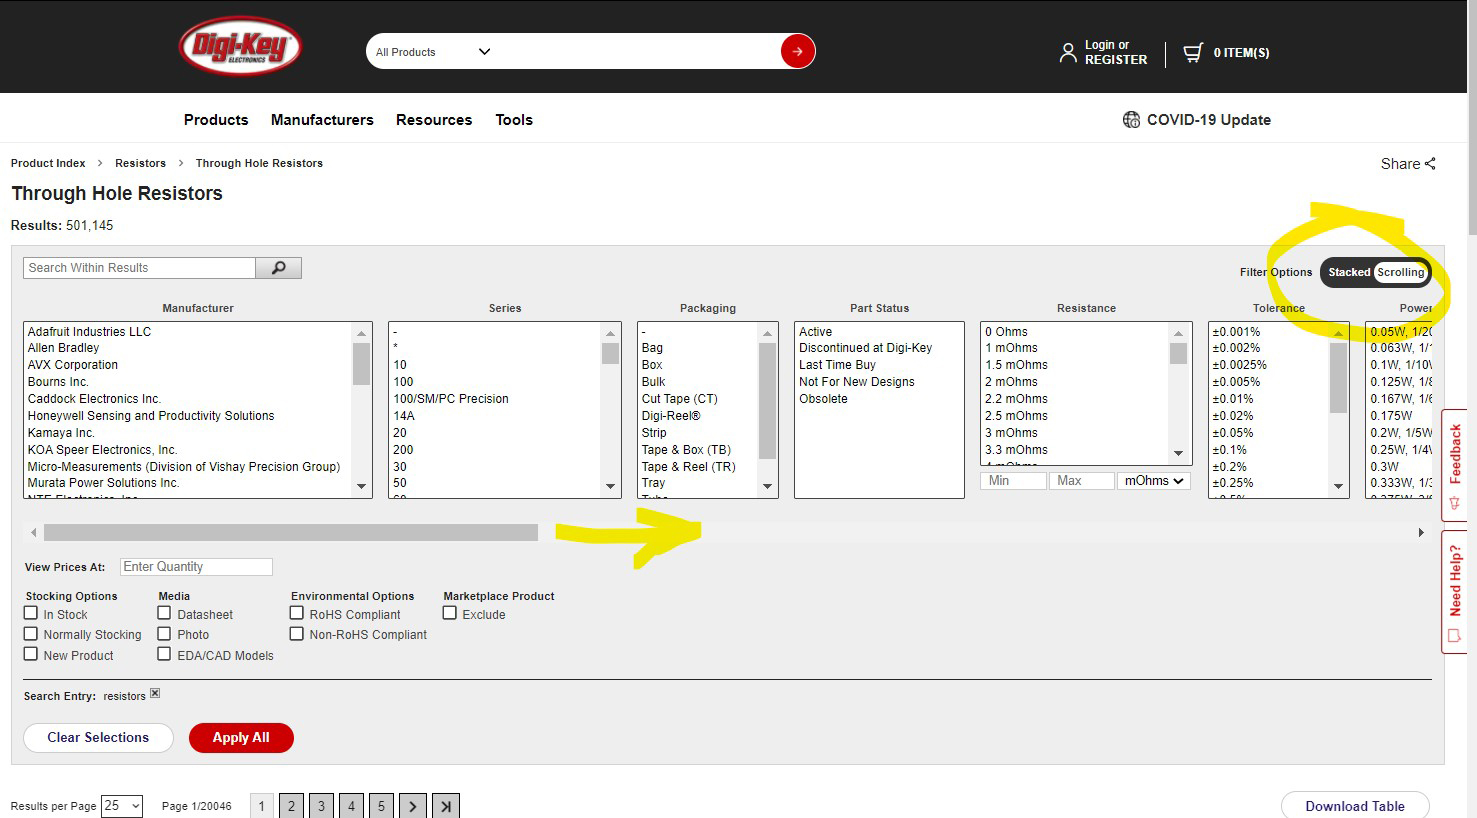Screen dimensions: 1477x818
Task: Change Results per Page value
Action: [x=121, y=805]
